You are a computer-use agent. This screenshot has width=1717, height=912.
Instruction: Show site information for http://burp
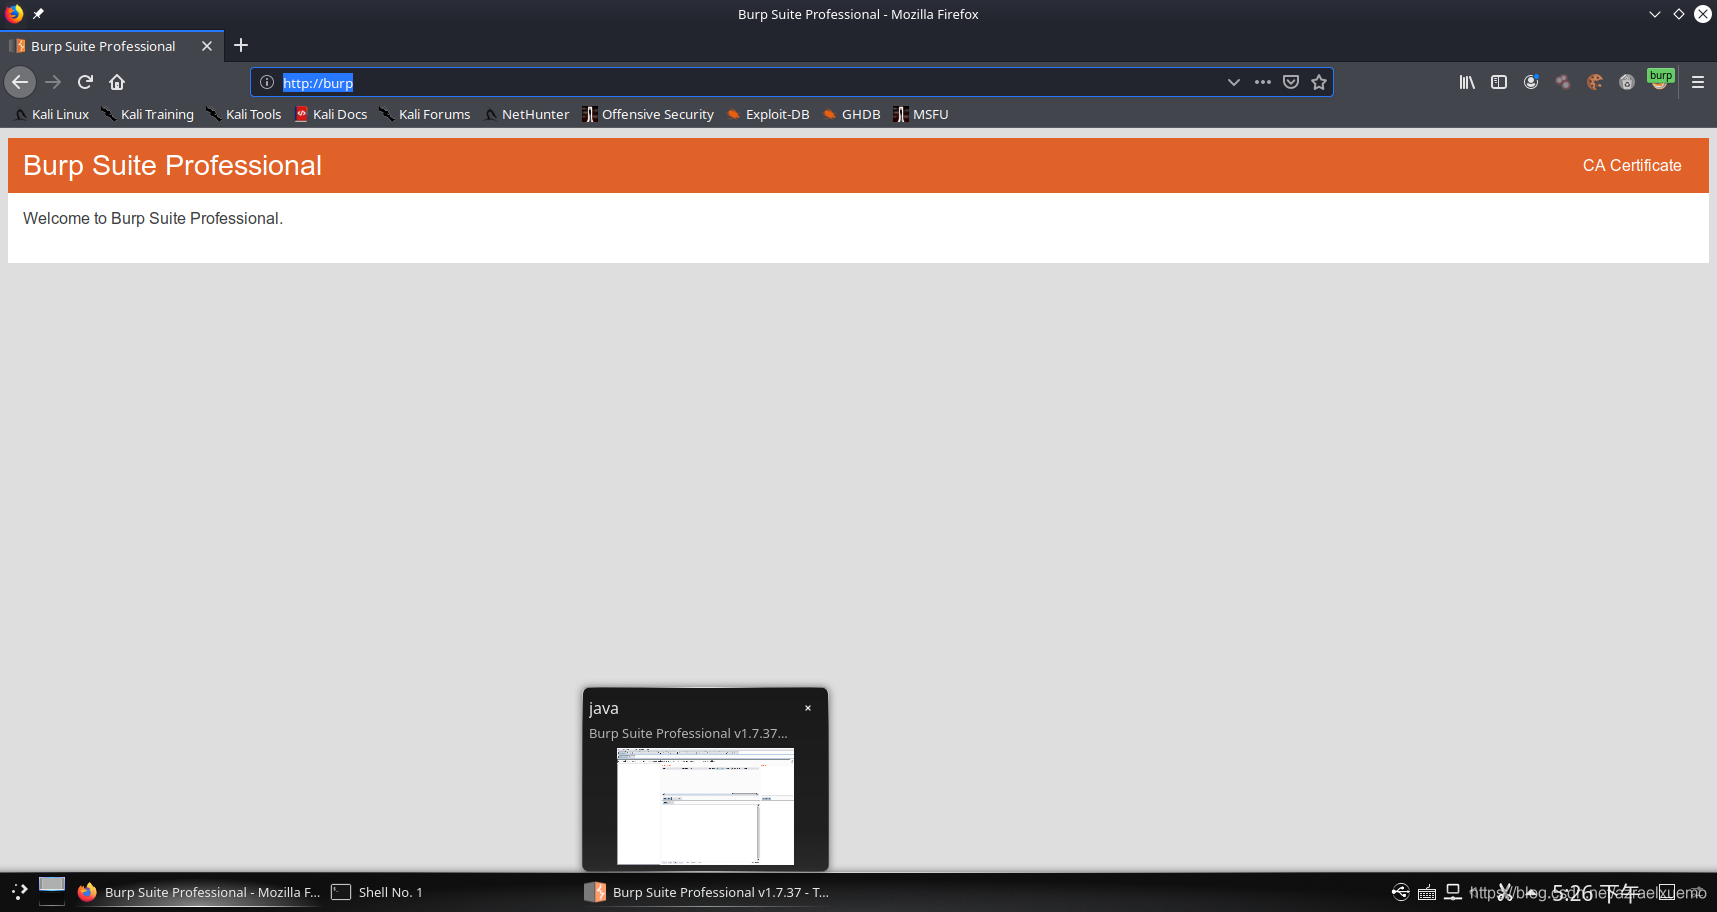click(267, 82)
